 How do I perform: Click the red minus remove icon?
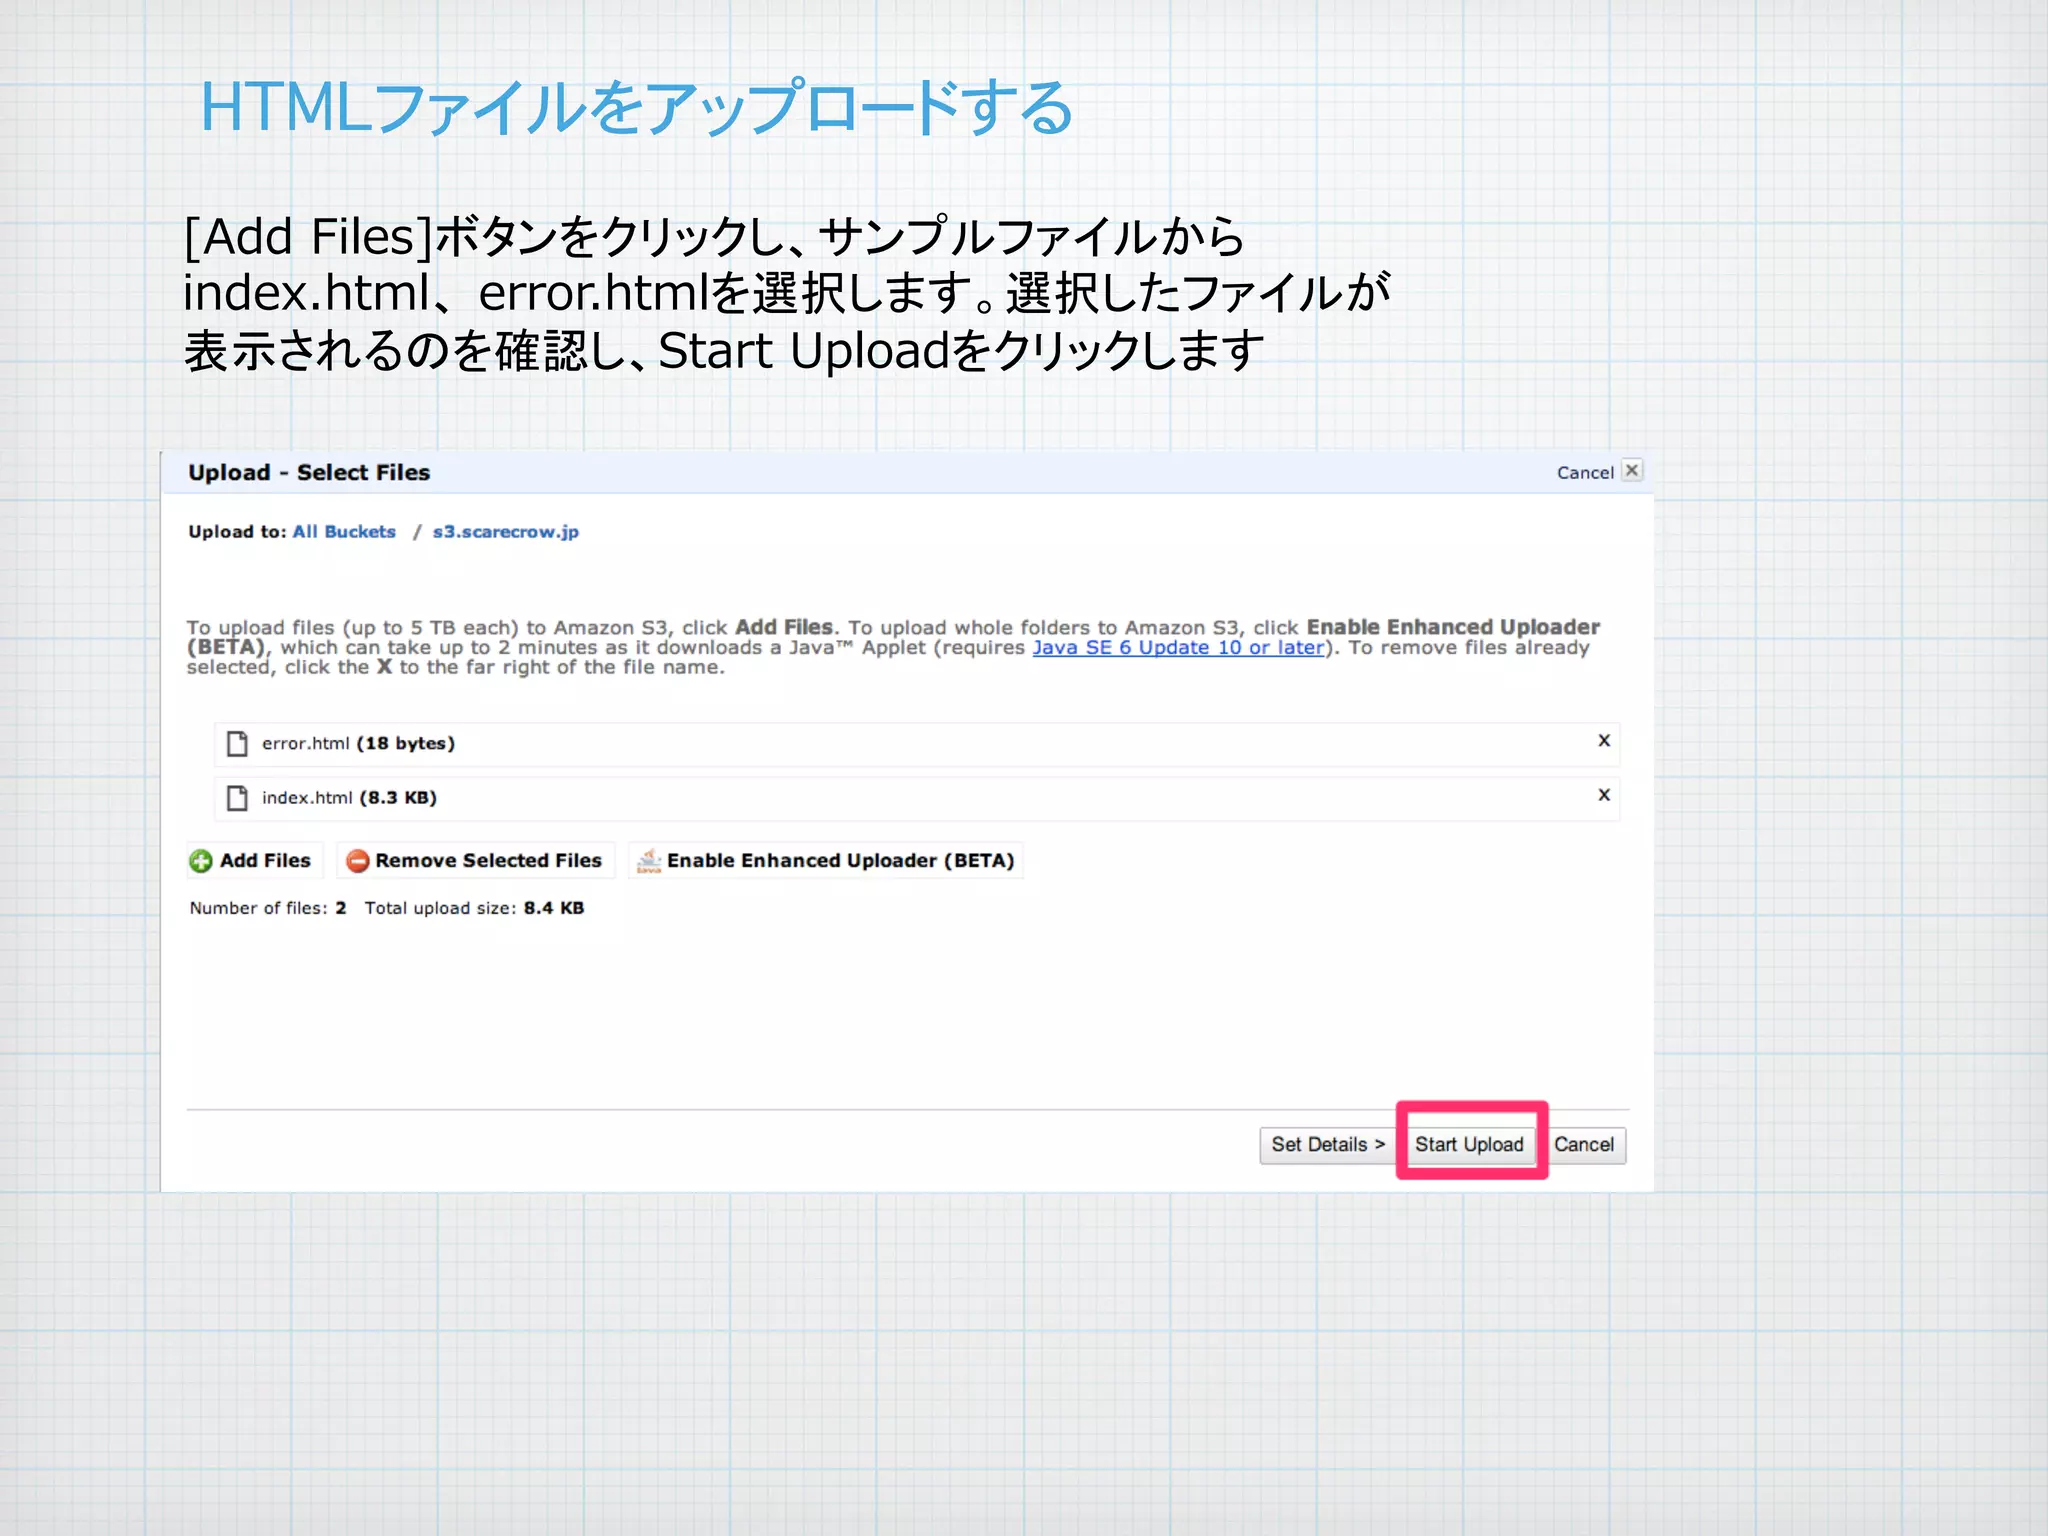point(357,861)
